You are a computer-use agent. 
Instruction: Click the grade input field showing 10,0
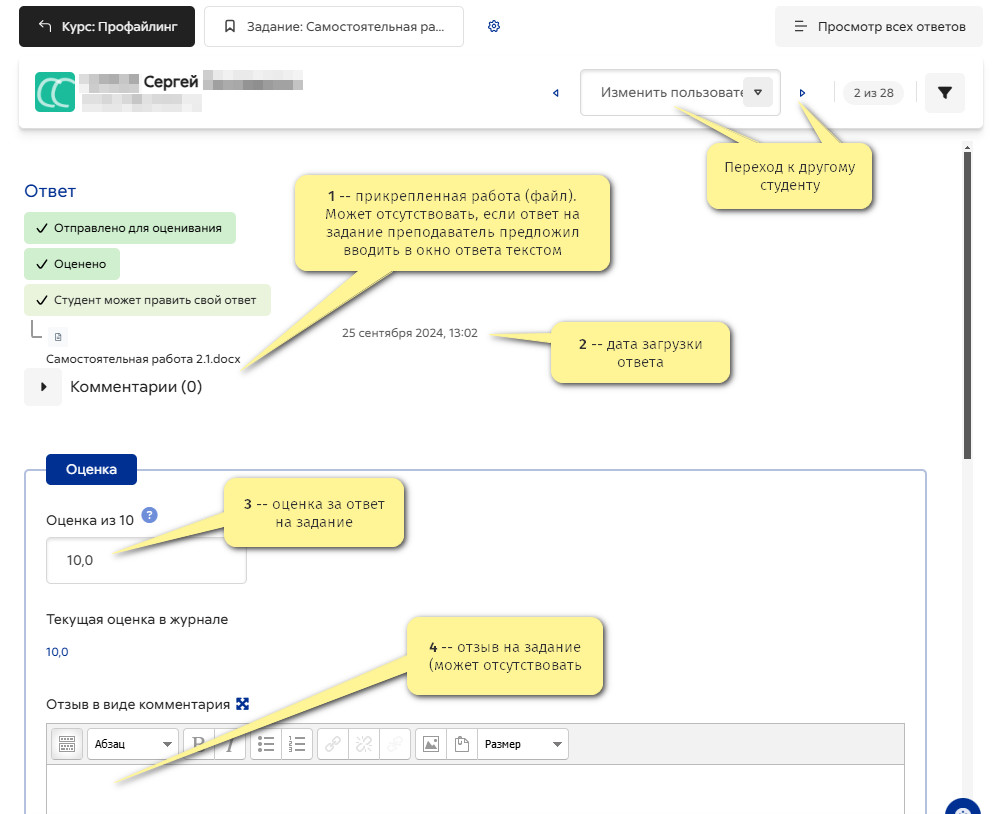tap(146, 560)
